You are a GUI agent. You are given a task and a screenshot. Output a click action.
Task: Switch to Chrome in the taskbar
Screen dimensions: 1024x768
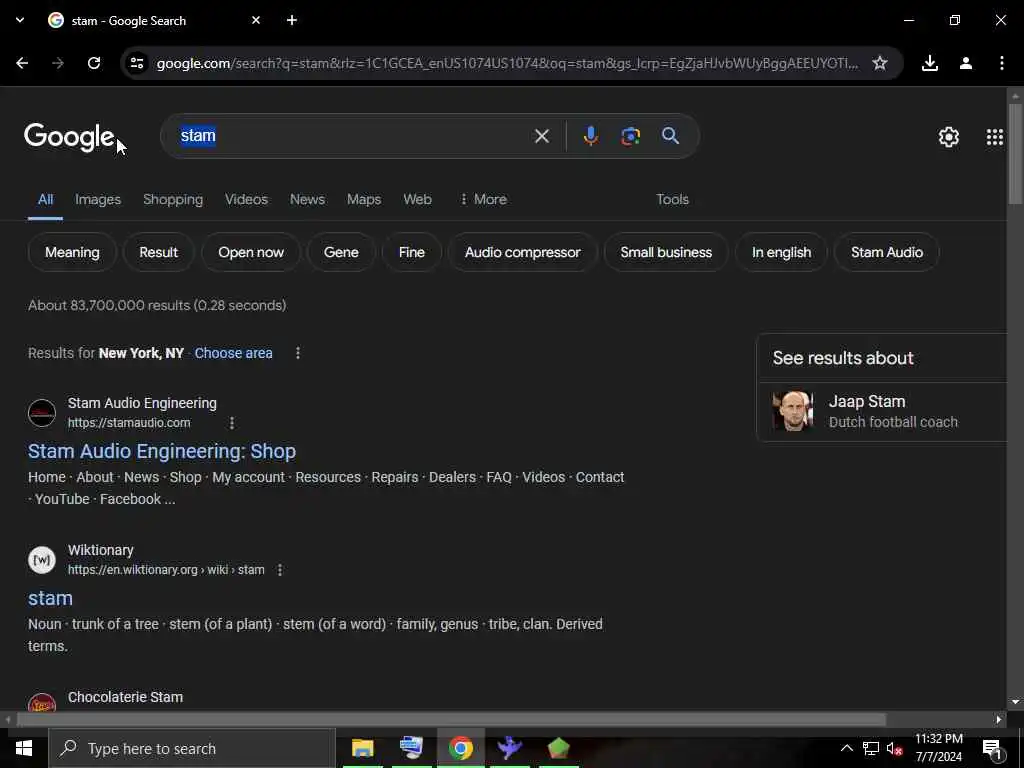point(460,748)
